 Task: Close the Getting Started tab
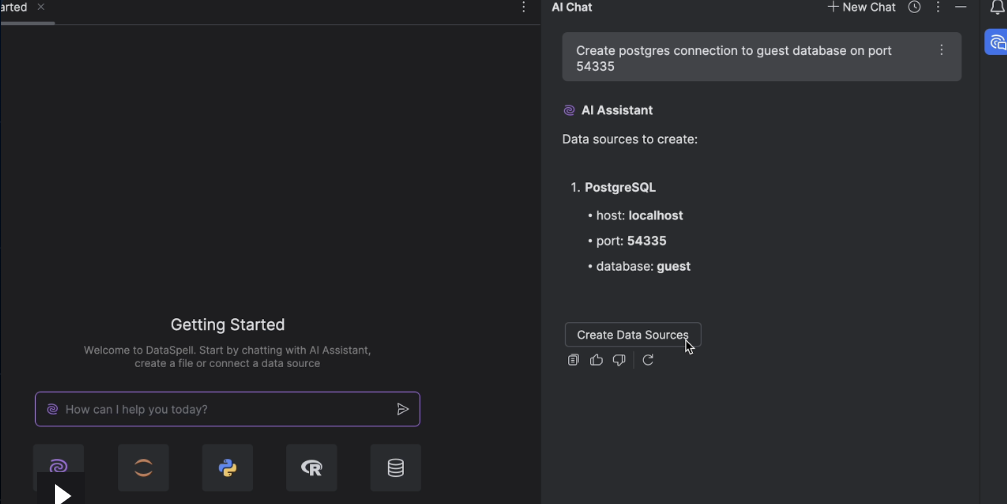tap(41, 7)
